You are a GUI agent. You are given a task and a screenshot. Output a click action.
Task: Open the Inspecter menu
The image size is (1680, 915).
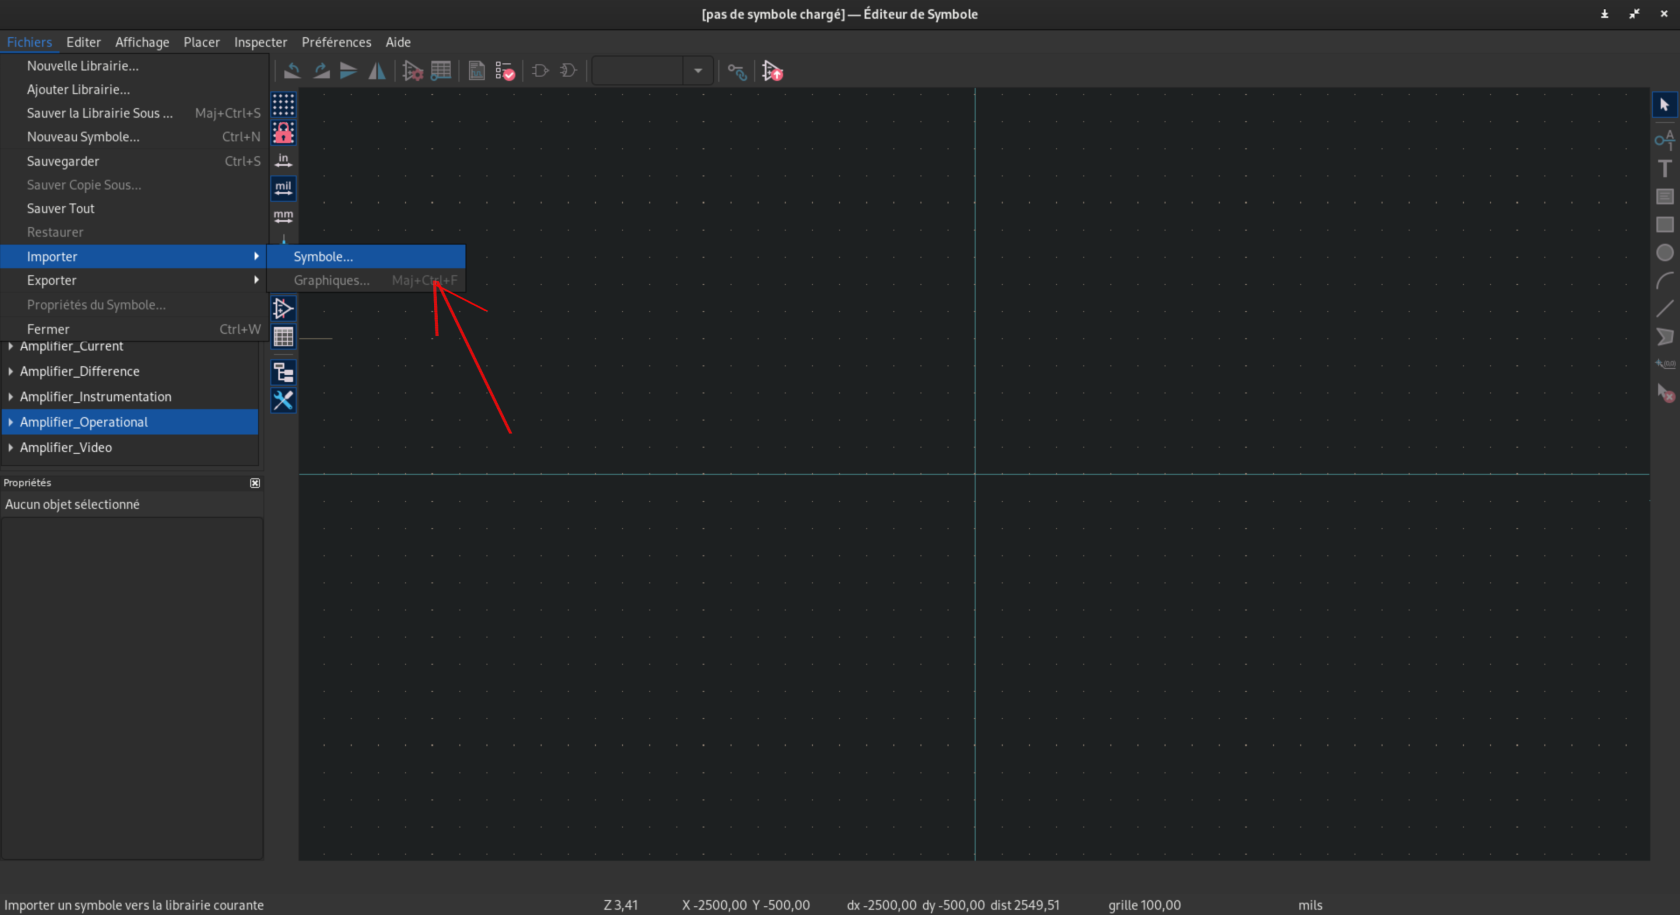coord(260,42)
